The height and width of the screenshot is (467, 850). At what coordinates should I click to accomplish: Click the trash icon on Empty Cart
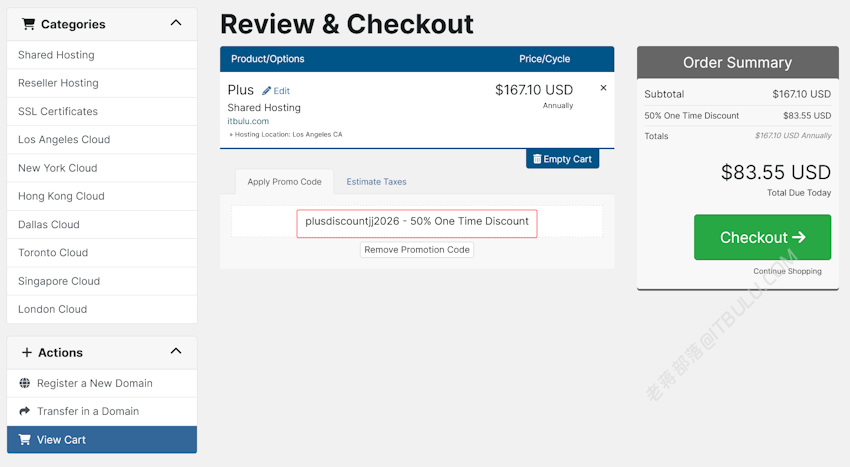537,159
